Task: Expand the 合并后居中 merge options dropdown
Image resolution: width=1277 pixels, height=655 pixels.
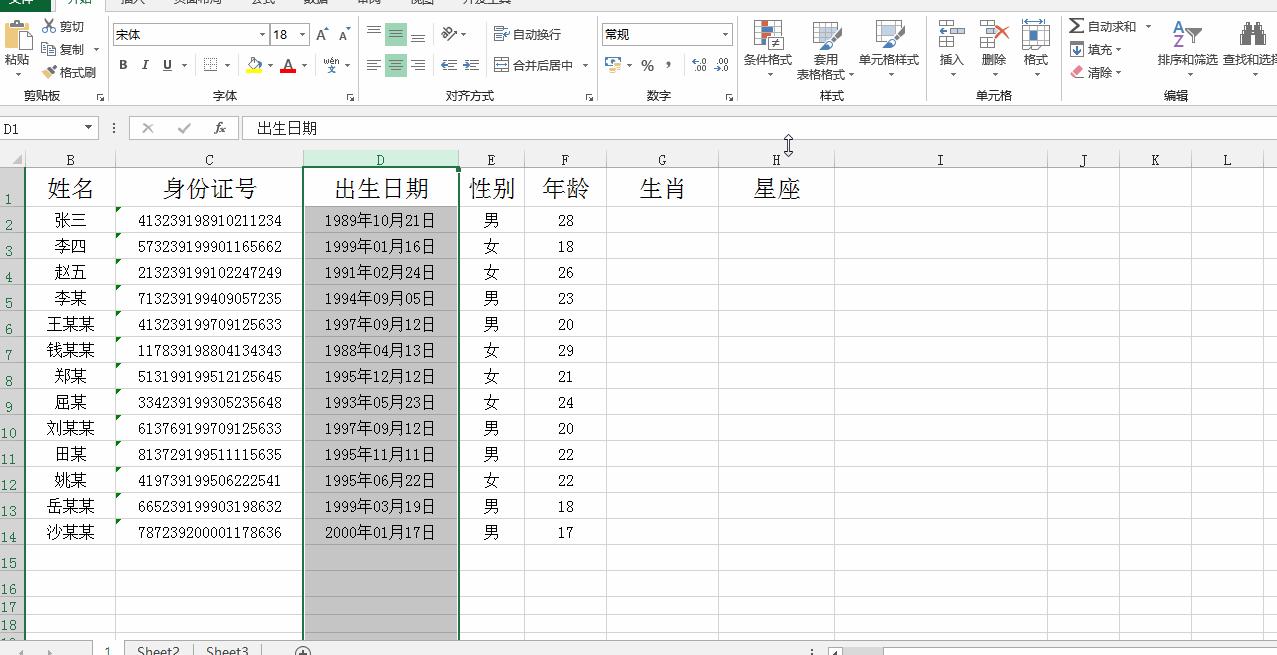Action: [586, 65]
